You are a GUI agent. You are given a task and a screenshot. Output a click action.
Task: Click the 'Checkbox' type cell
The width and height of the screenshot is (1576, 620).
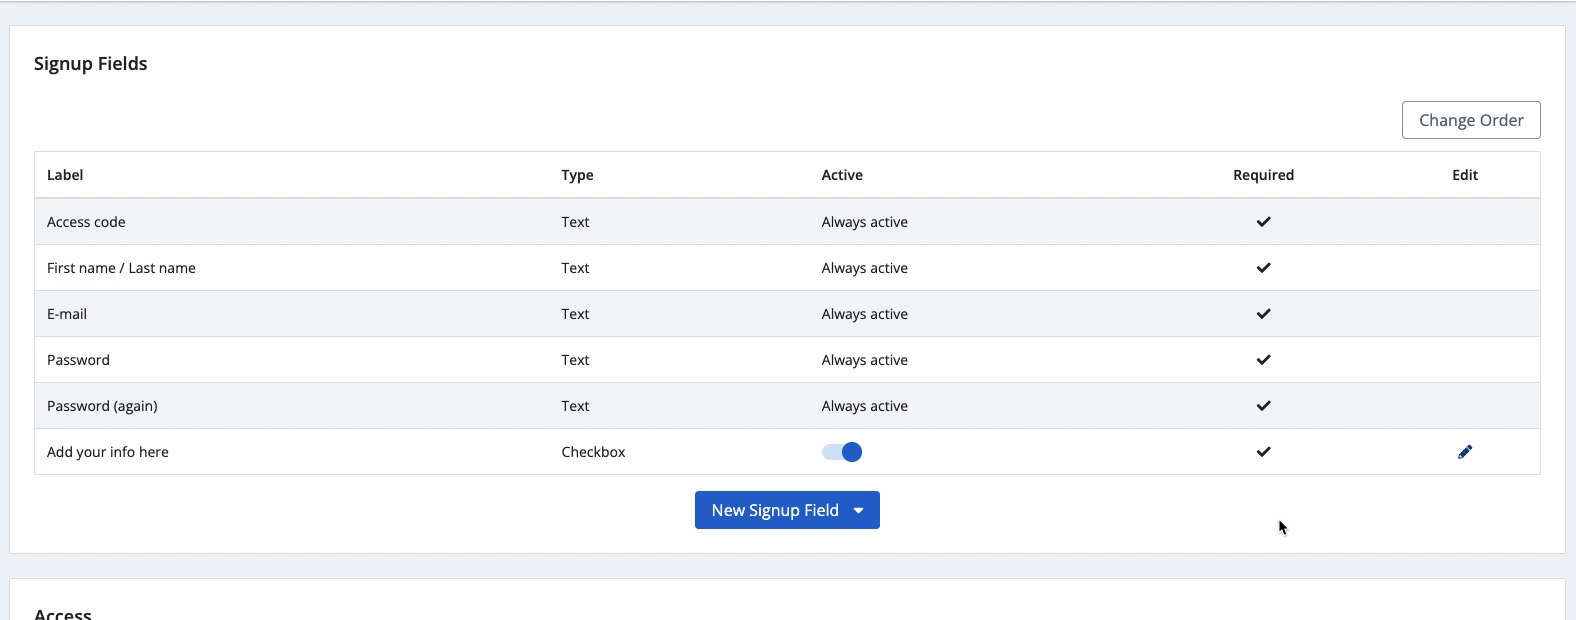click(593, 452)
